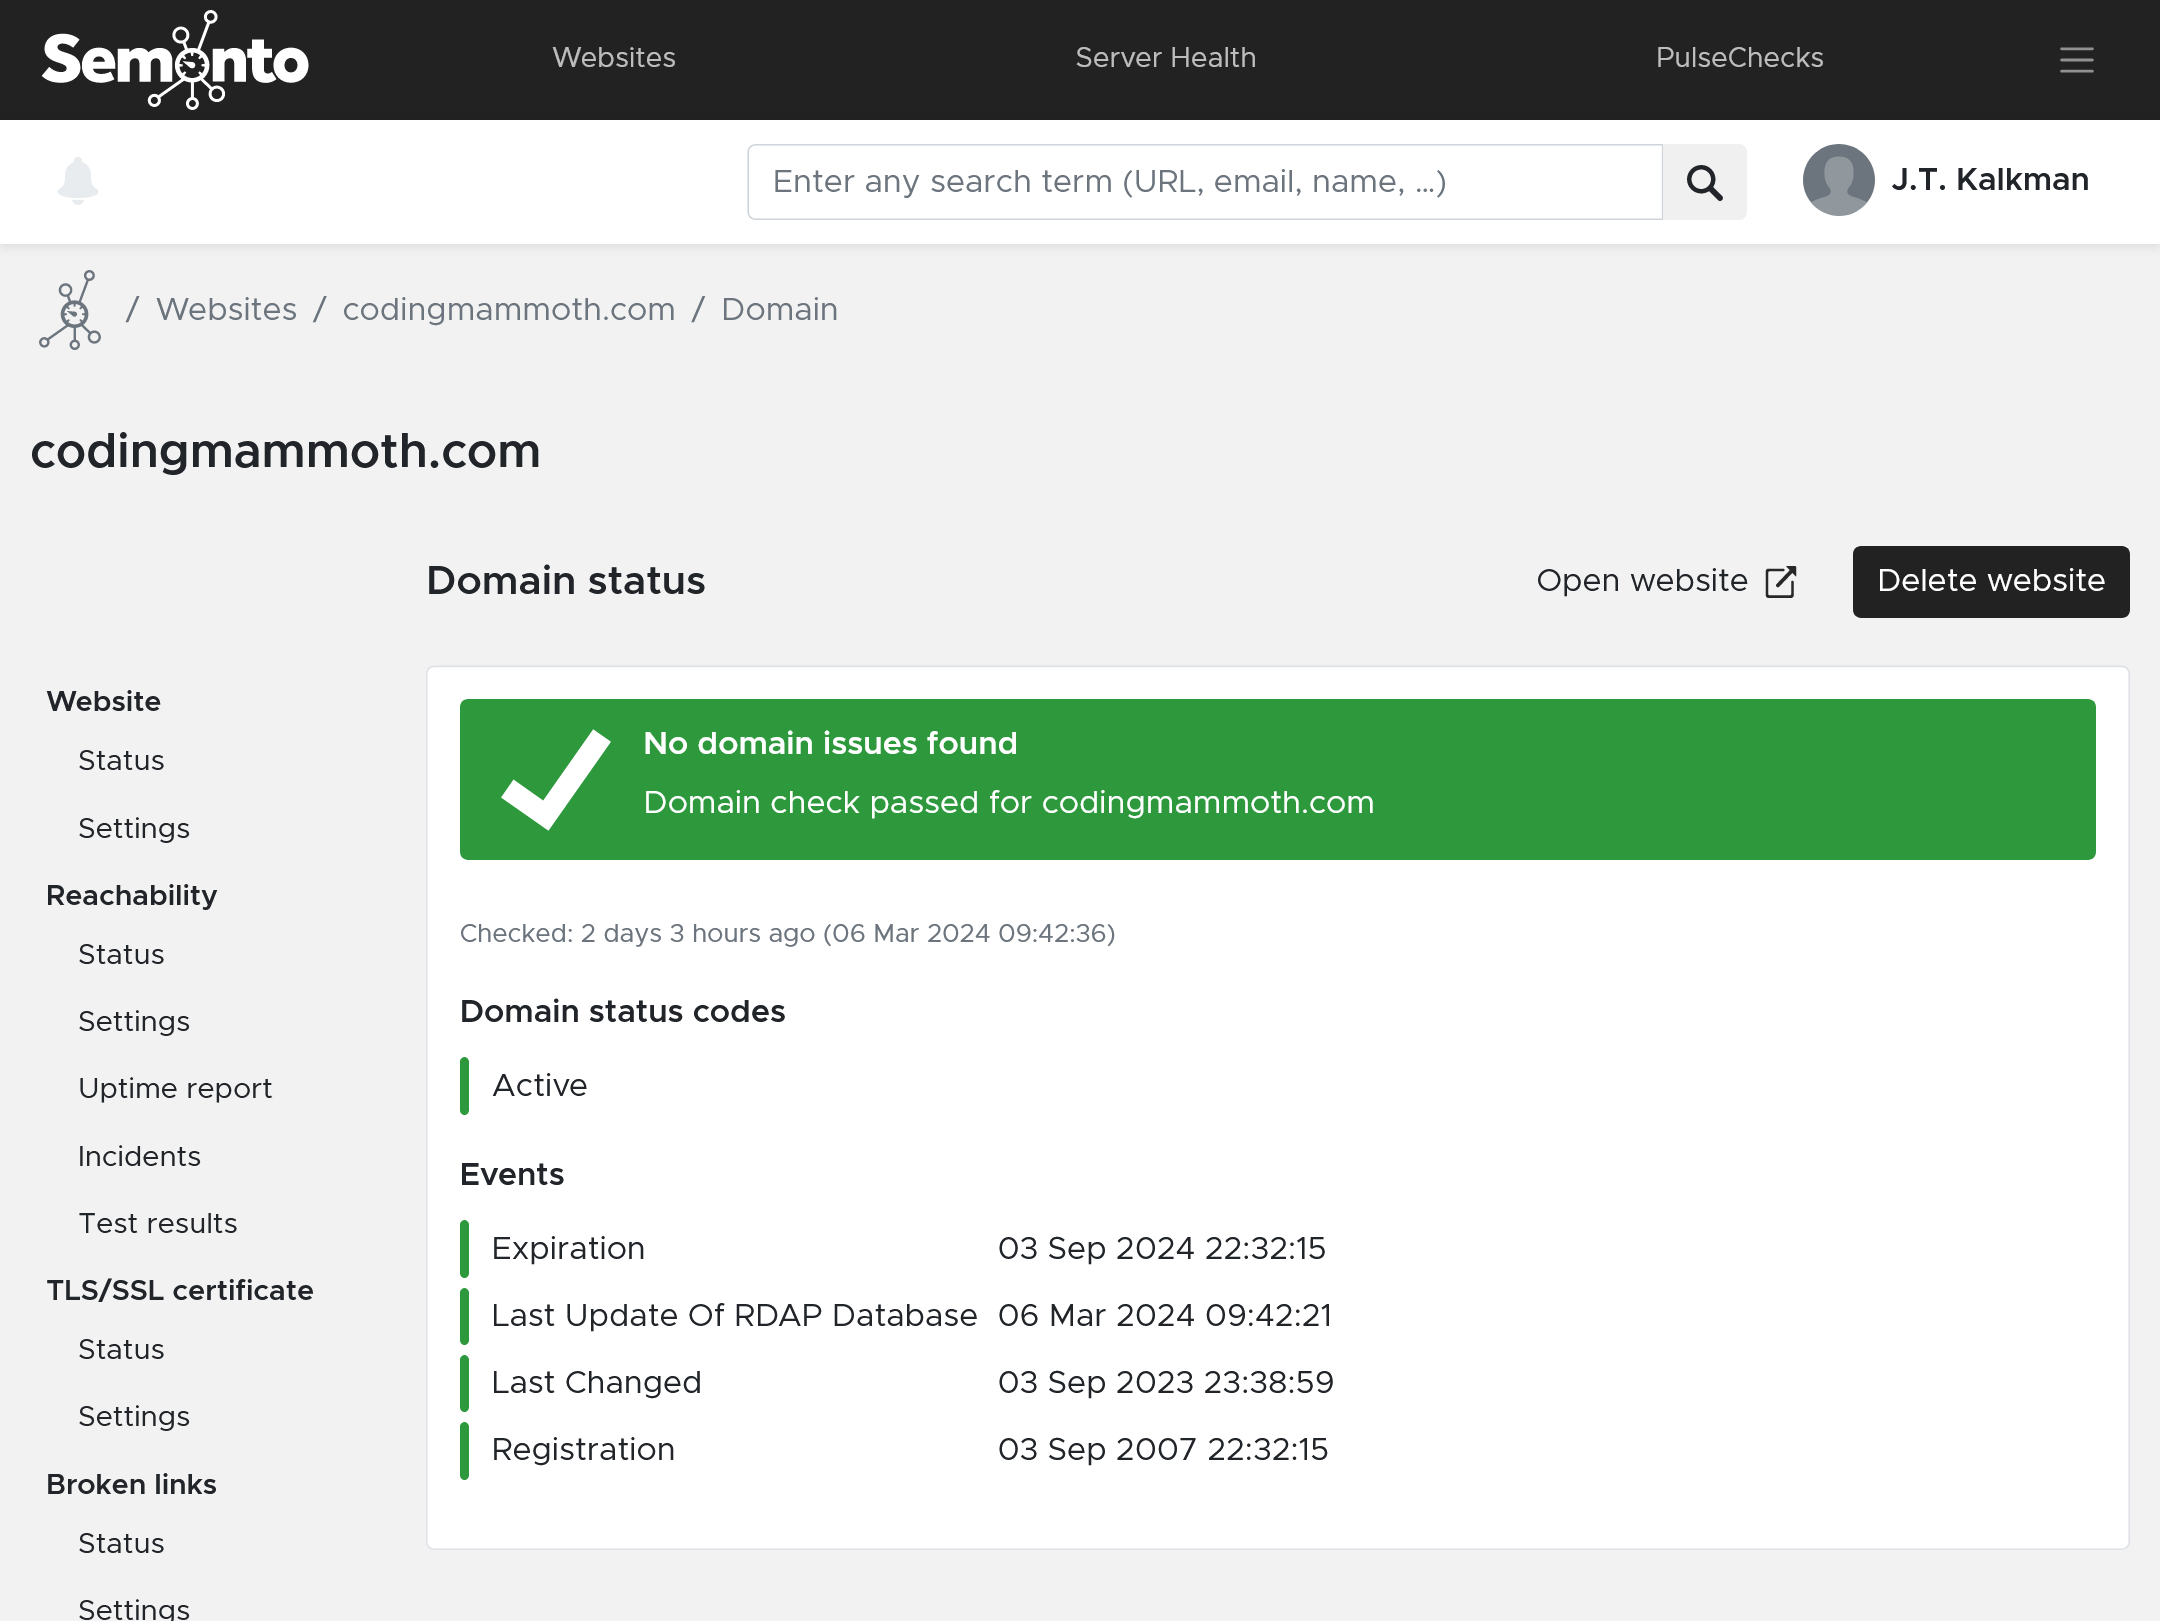
Task: Open Status under Broken links
Action: pos(121,1544)
